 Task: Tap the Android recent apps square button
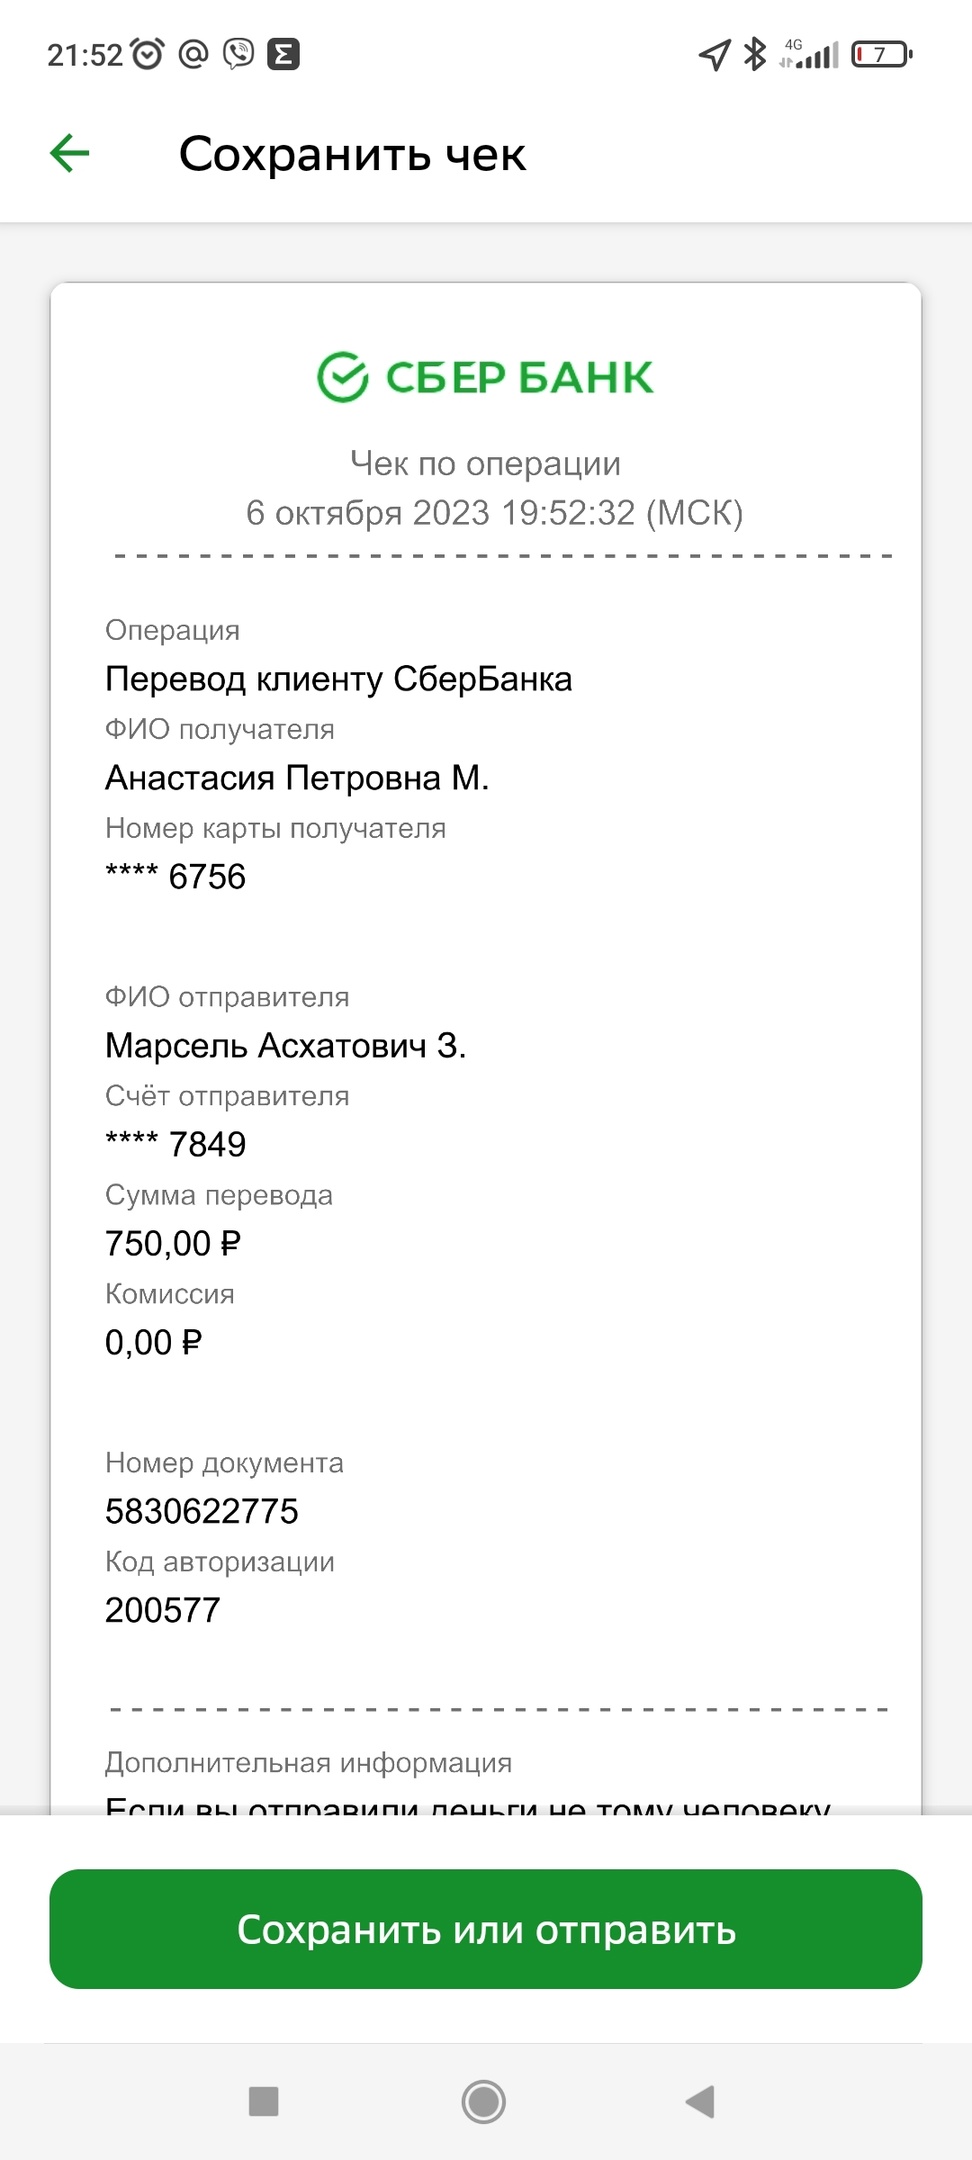click(263, 2101)
